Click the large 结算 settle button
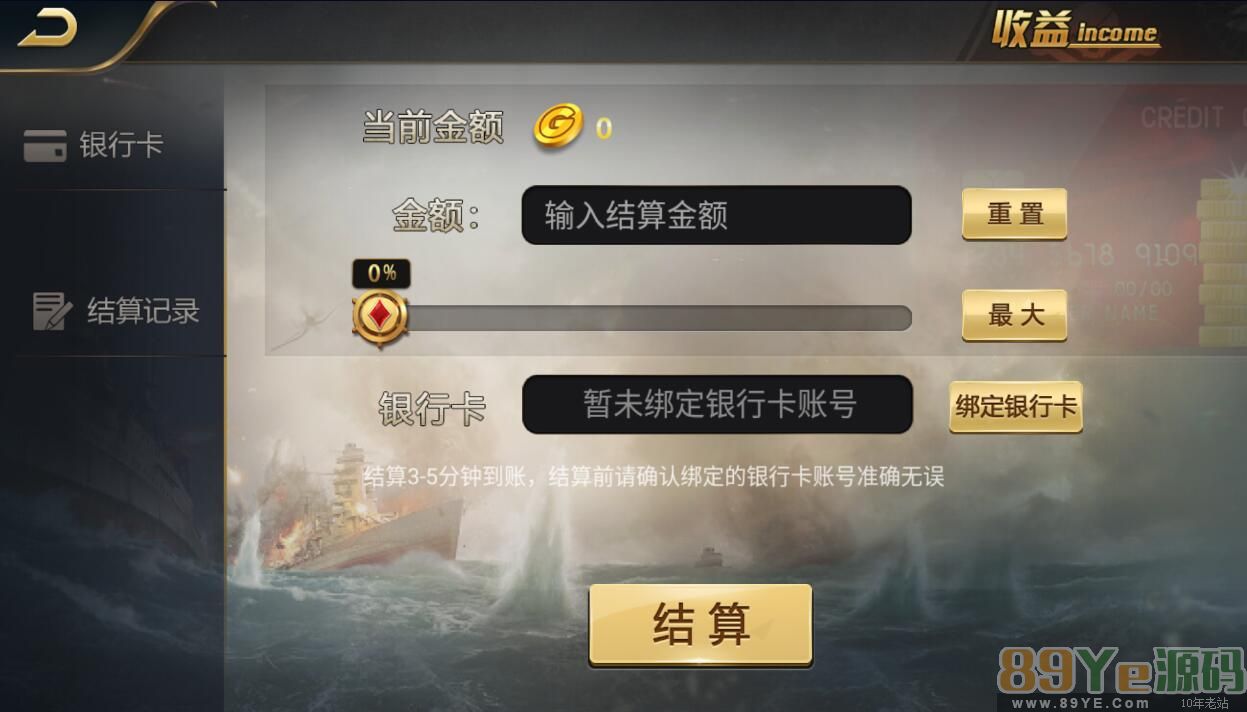The image size is (1247, 712). coord(700,625)
